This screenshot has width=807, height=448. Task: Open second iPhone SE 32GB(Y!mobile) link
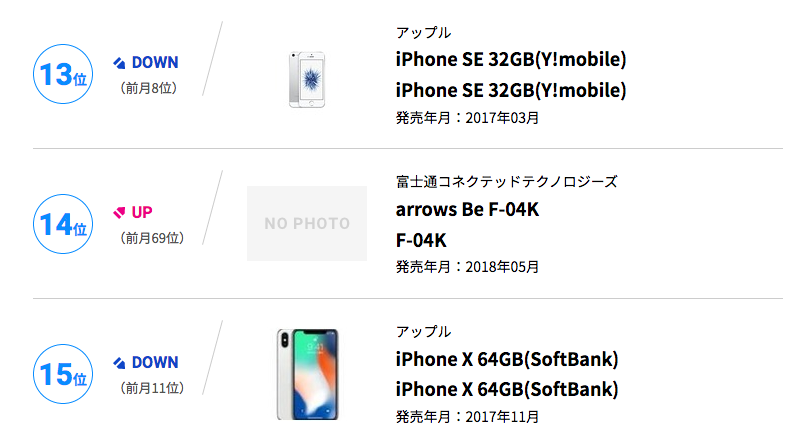[511, 90]
